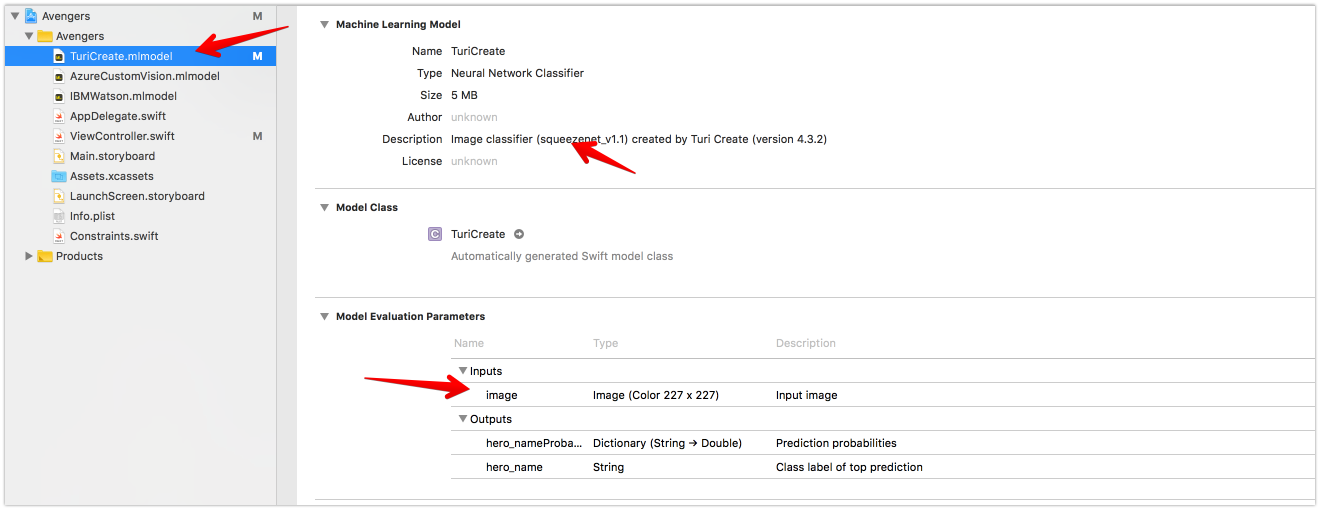Image resolution: width=1320 pixels, height=510 pixels.
Task: Click the ViewController.swift file icon
Action: [59, 136]
